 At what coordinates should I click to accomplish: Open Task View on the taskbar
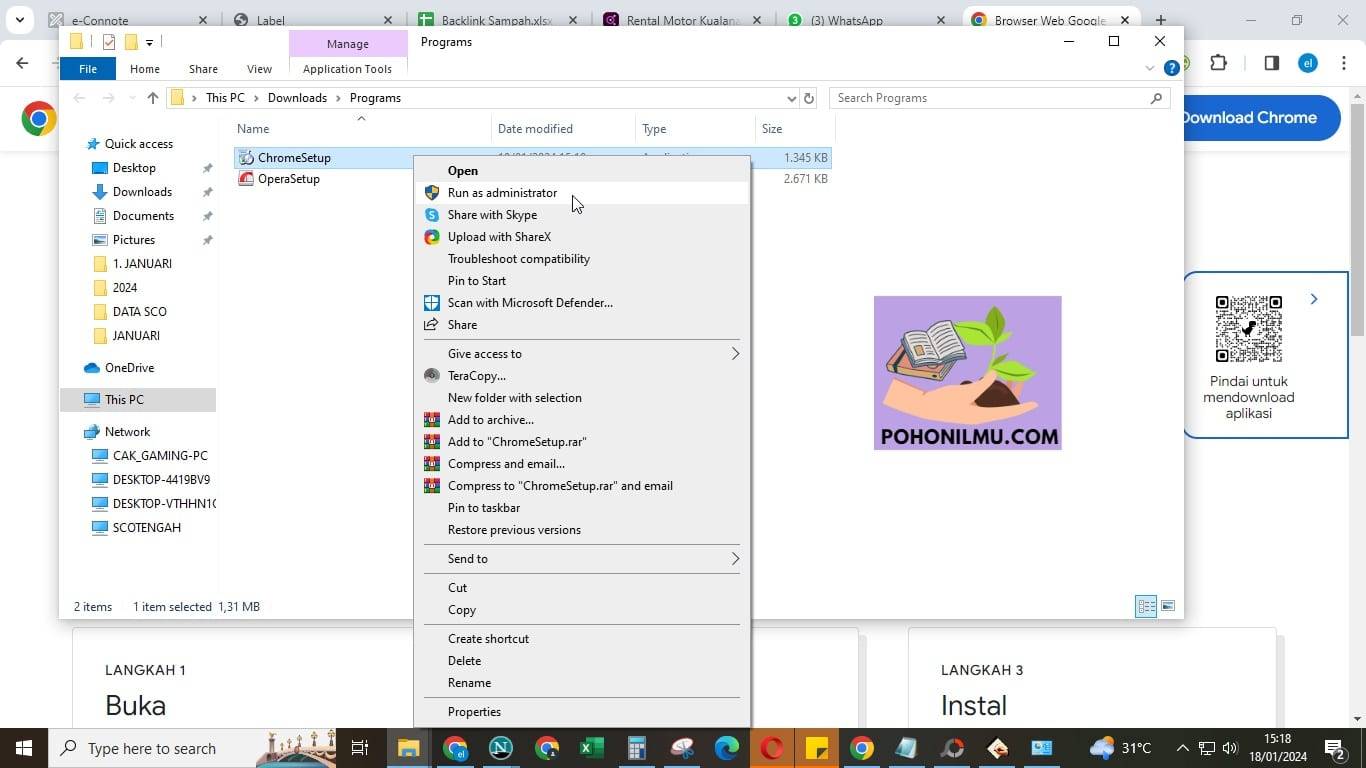point(360,748)
